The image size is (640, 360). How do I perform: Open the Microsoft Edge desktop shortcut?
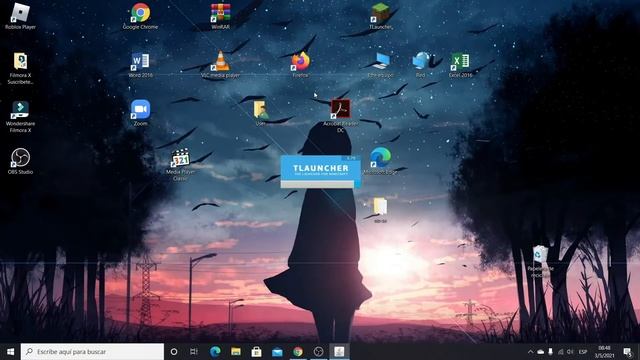point(380,162)
